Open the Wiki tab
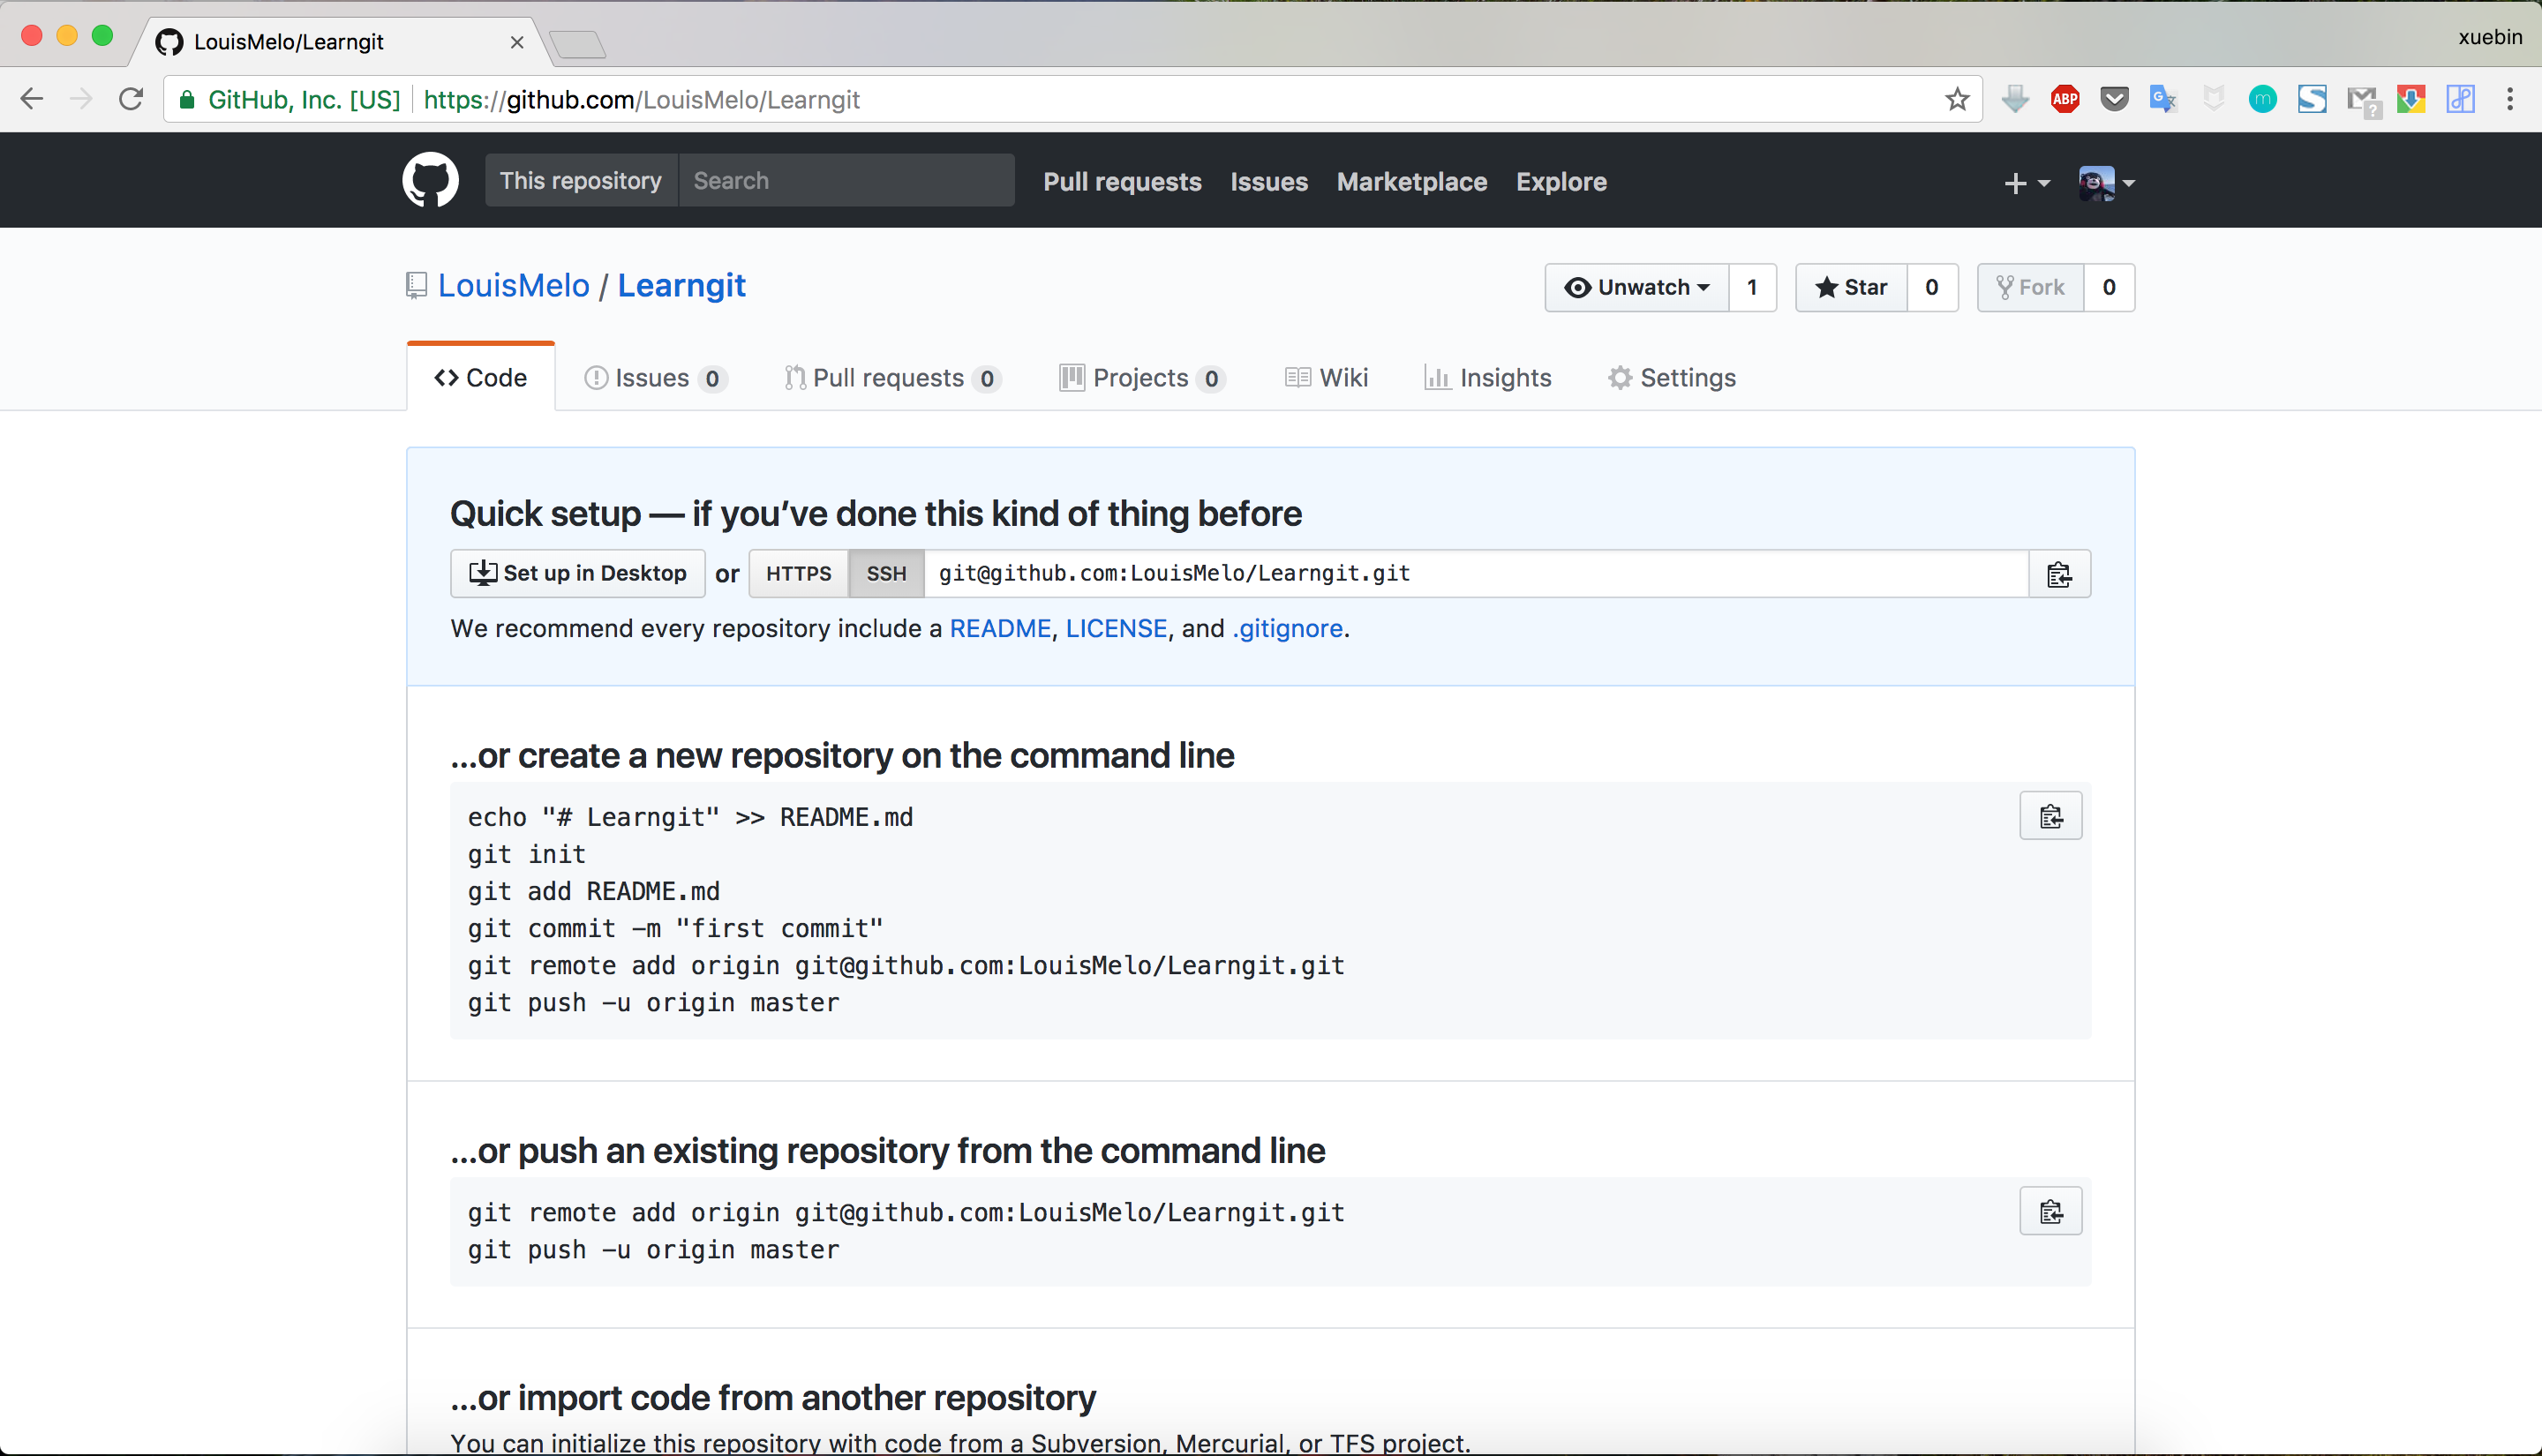Image resolution: width=2542 pixels, height=1456 pixels. [x=1326, y=378]
